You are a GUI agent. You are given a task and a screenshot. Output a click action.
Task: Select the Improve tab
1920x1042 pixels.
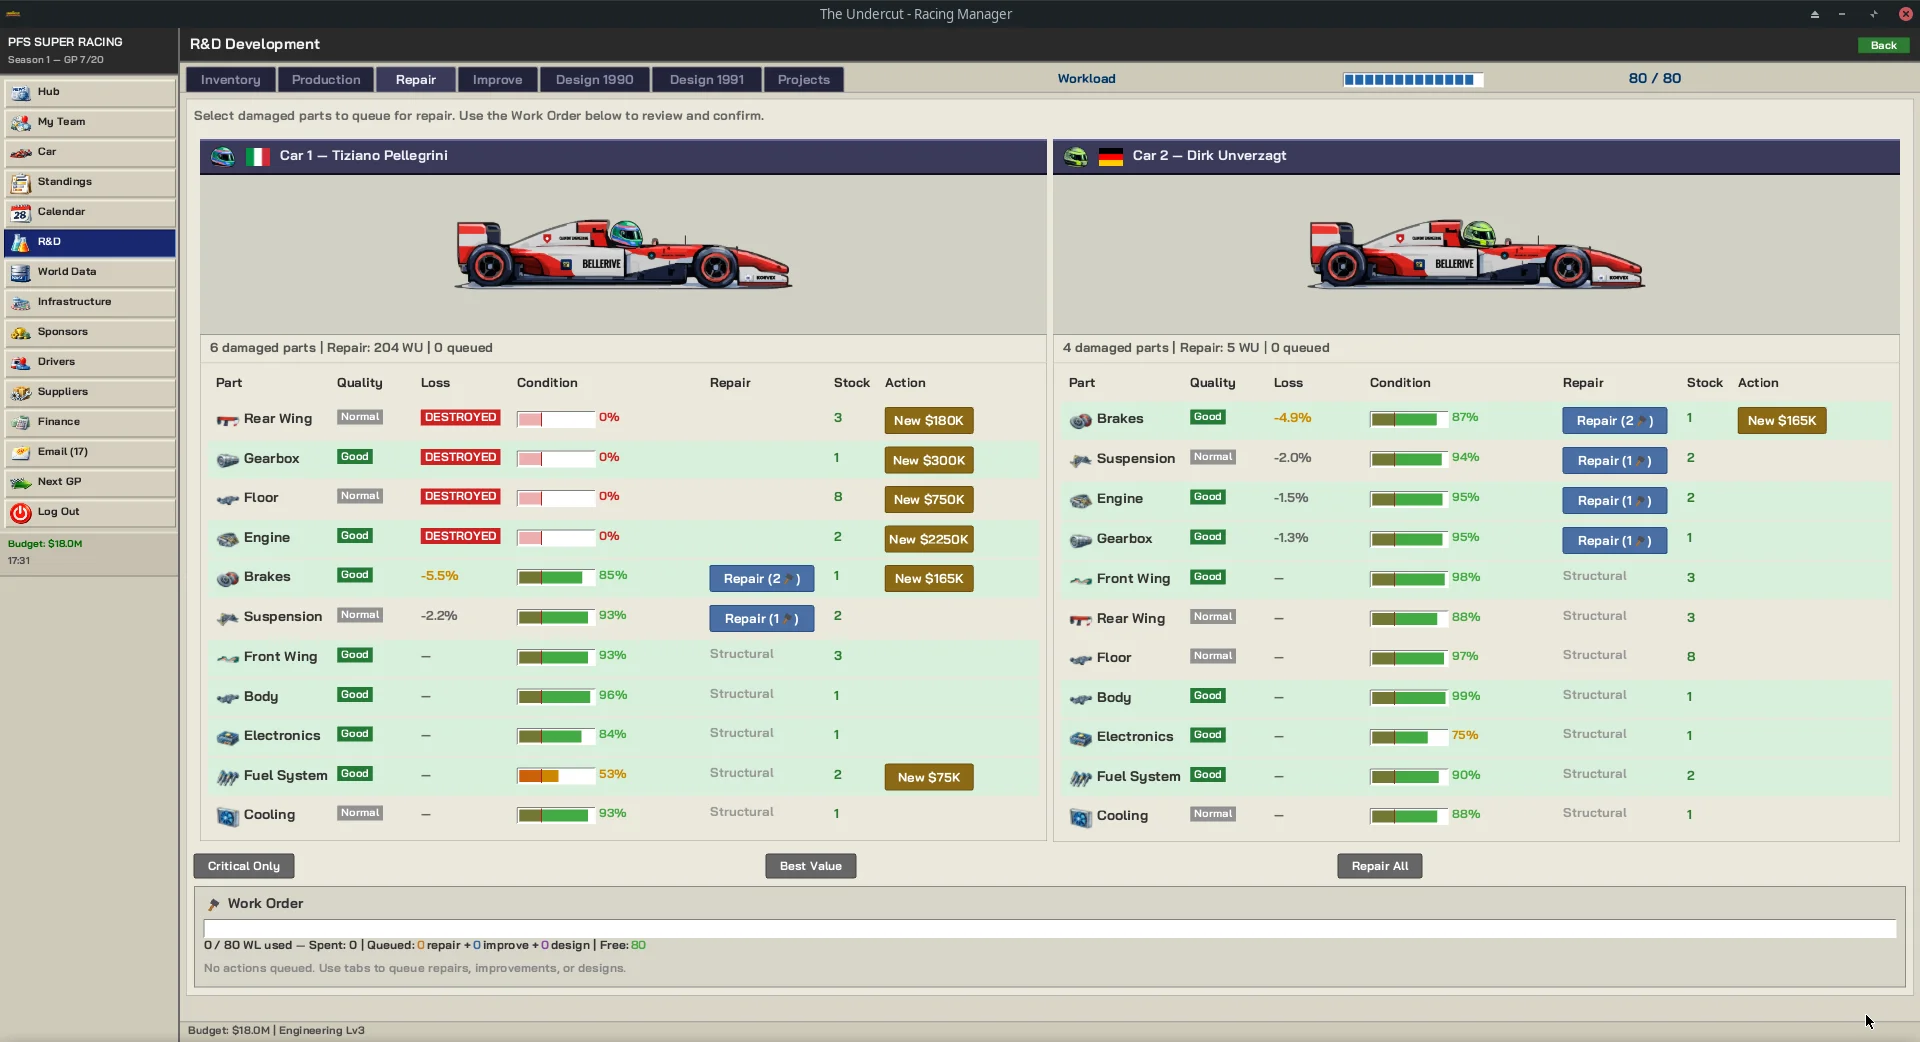(x=497, y=80)
